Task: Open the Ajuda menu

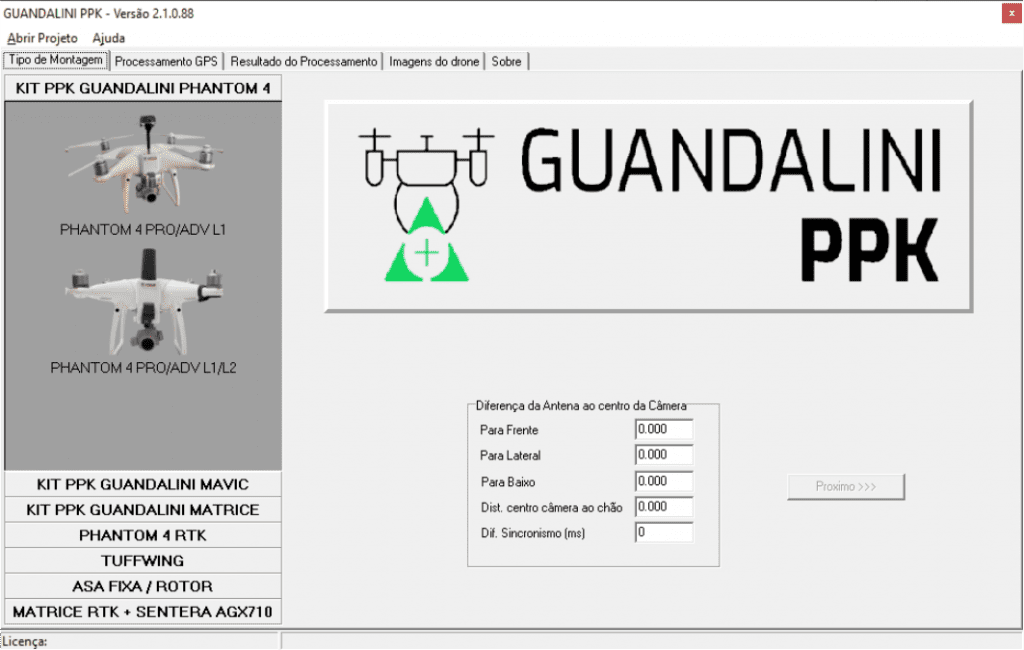Action: (109, 38)
